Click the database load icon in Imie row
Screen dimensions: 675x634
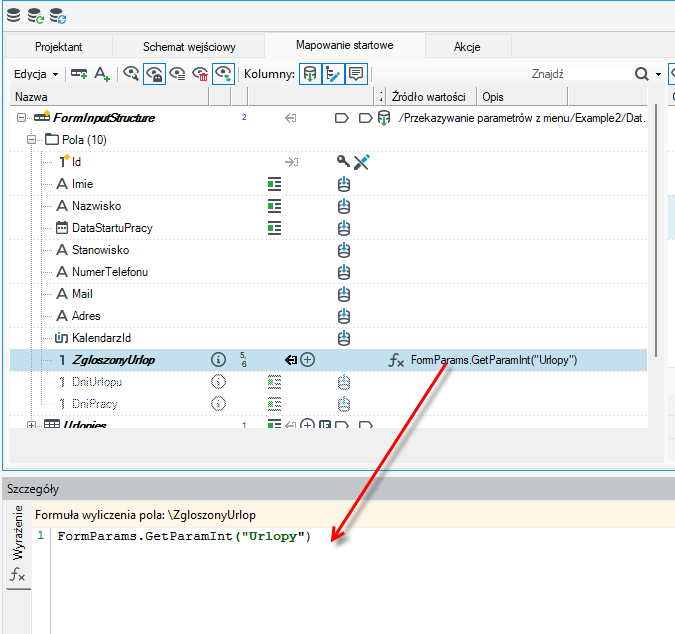click(344, 184)
